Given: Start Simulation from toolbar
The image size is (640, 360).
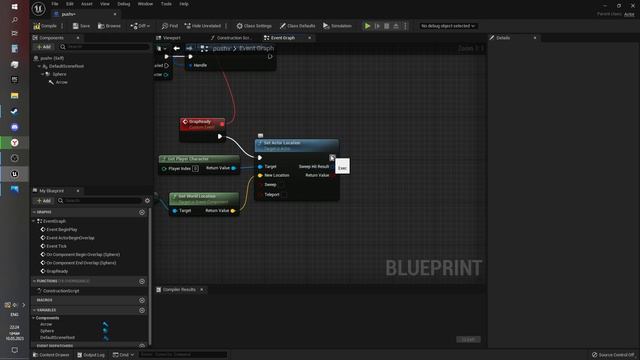Looking at the screenshot, I should (337, 26).
